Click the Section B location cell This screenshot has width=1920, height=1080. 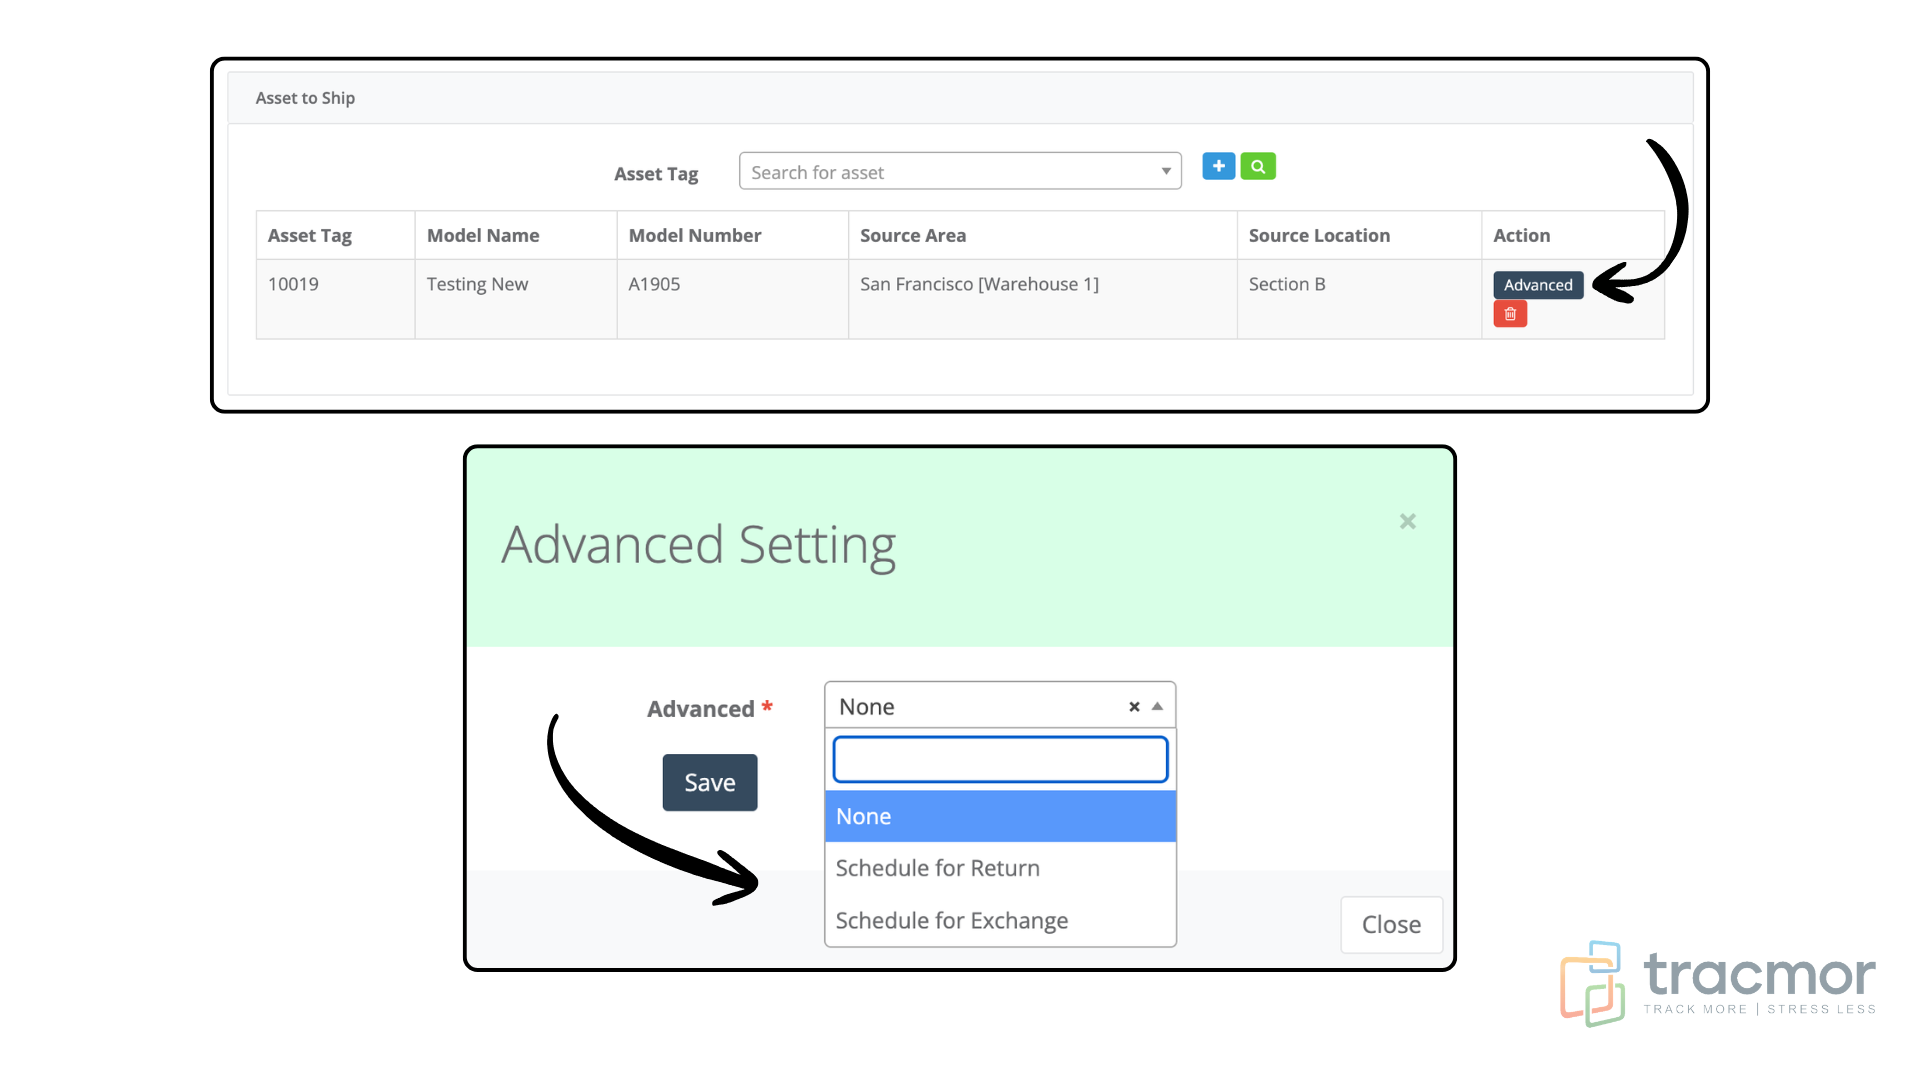pyautogui.click(x=1359, y=299)
